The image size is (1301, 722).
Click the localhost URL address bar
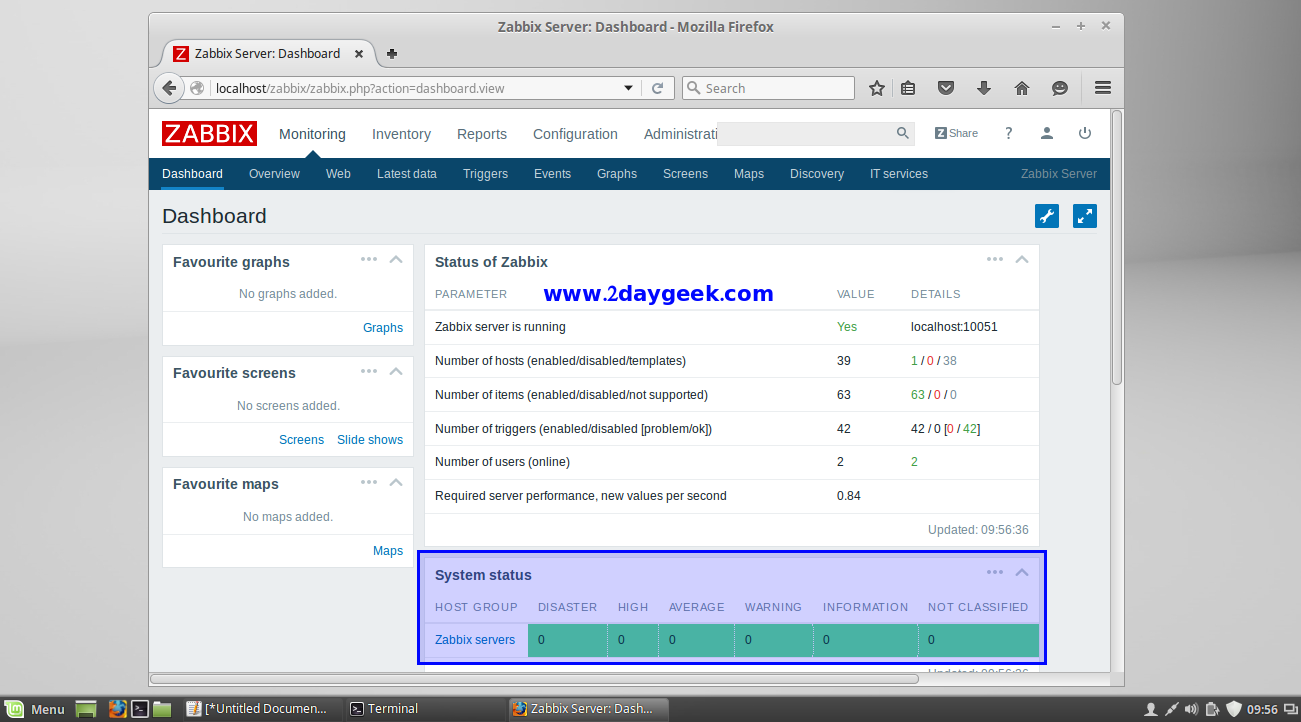pos(417,88)
